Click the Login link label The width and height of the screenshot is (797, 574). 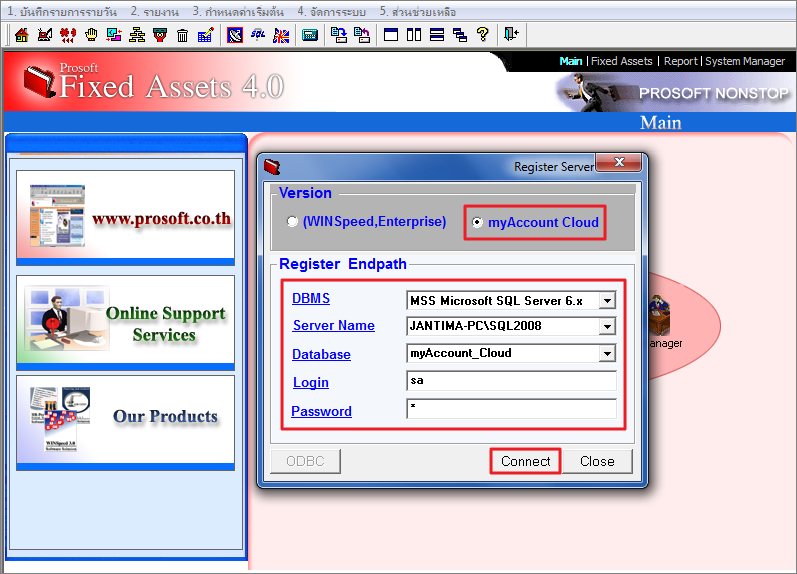coord(311,382)
